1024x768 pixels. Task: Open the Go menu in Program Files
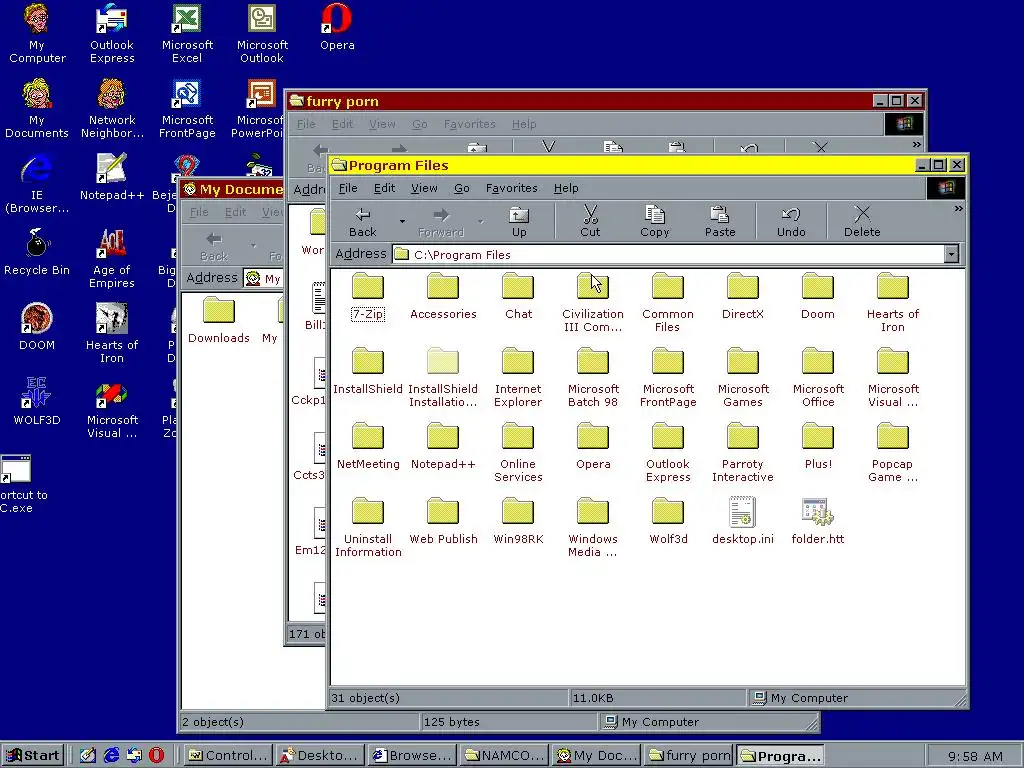462,188
